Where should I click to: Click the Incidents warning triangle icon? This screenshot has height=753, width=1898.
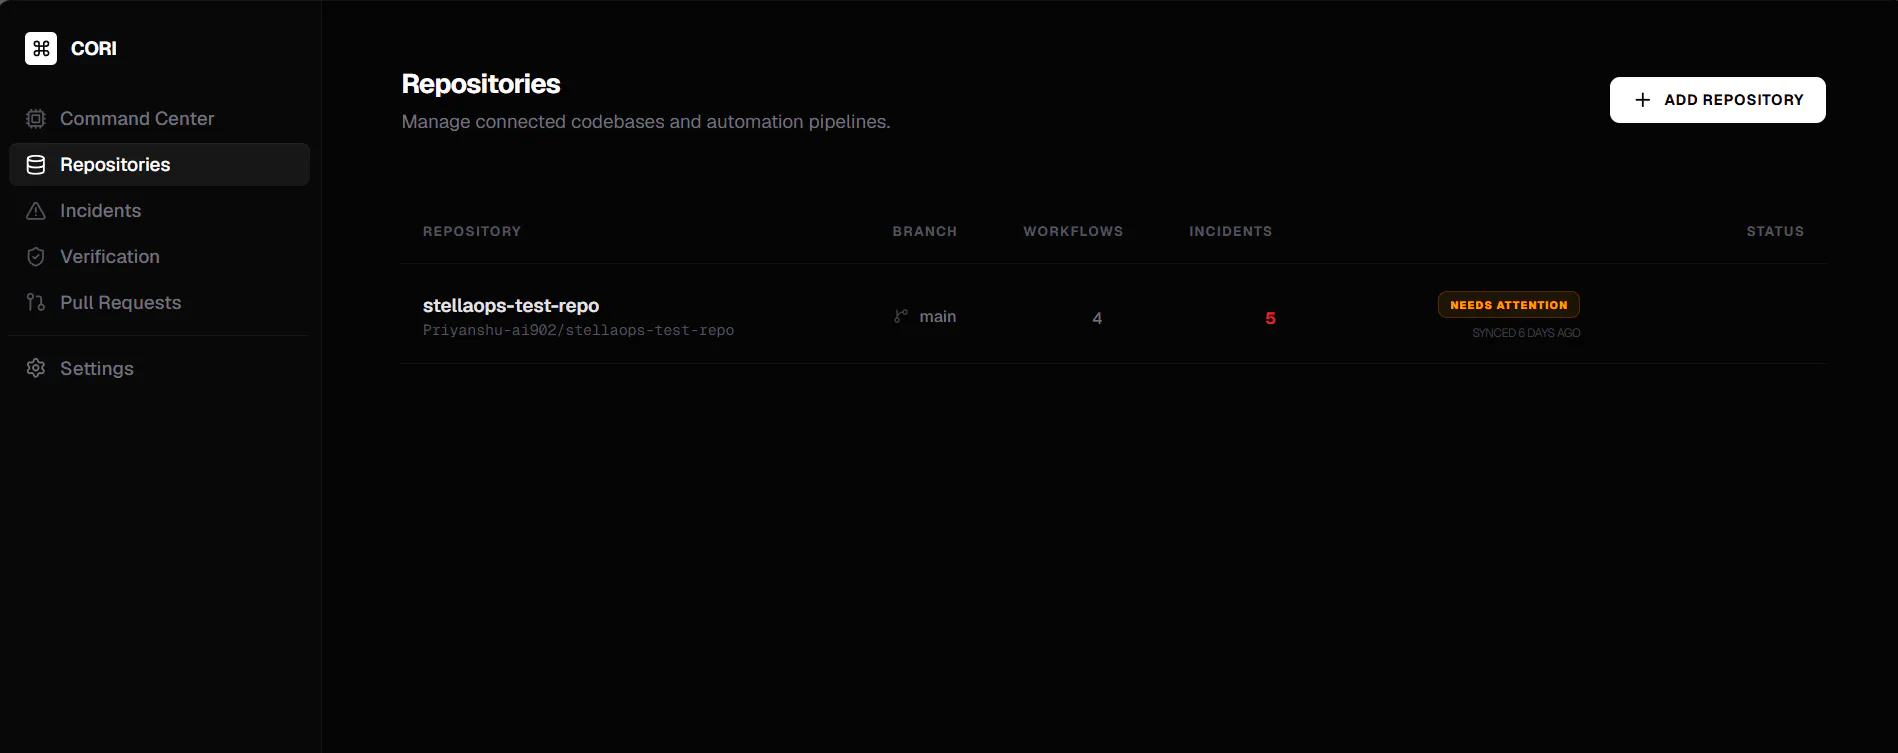tap(36, 211)
